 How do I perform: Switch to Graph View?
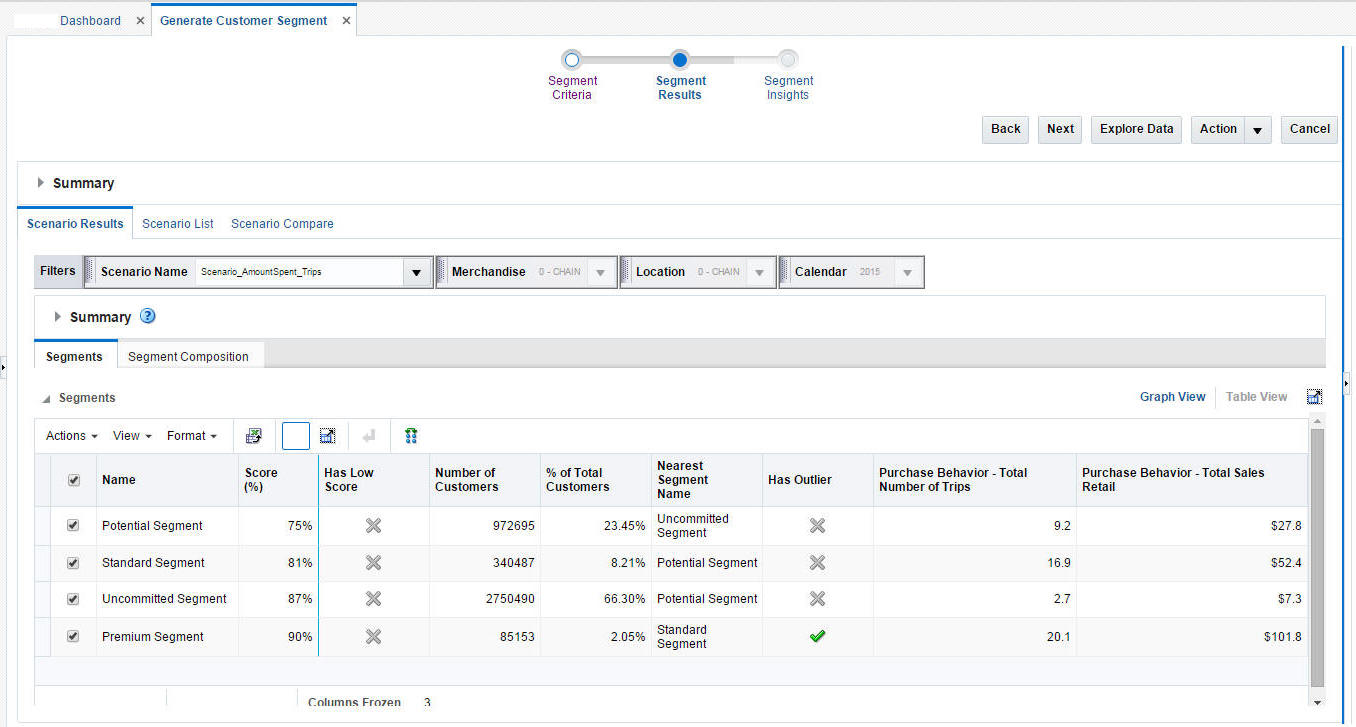pos(1172,397)
